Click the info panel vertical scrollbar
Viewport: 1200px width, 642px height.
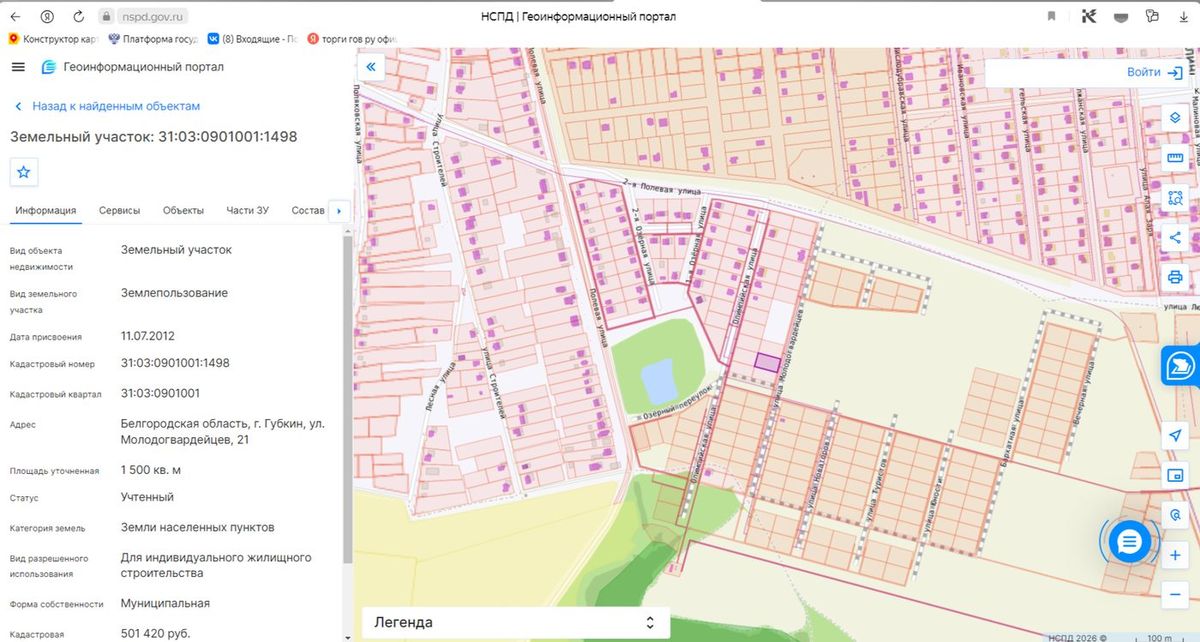(x=347, y=400)
